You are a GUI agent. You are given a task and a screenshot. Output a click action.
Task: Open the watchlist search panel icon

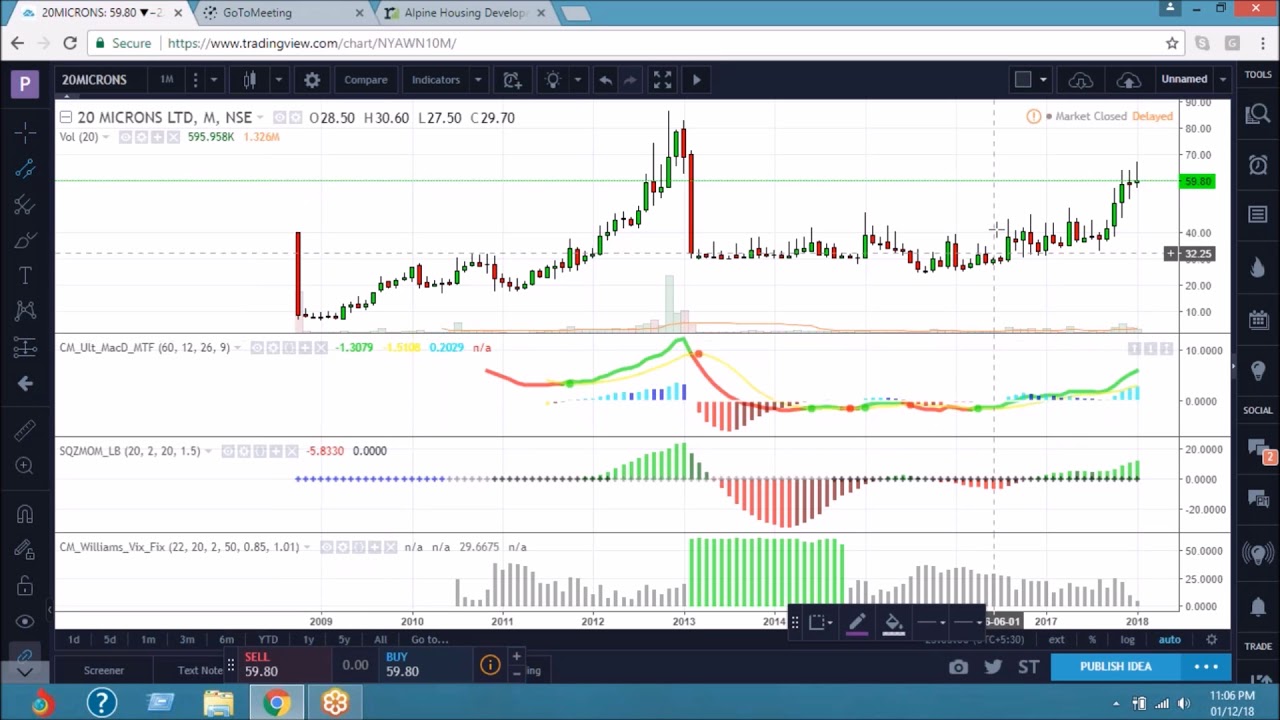1258,115
